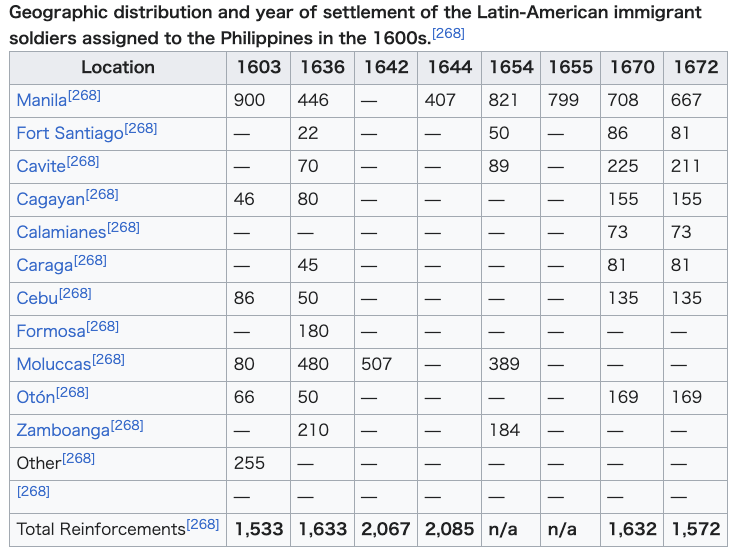The height and width of the screenshot is (556, 736).
Task: Click the 1603 column header
Action: pos(259,68)
